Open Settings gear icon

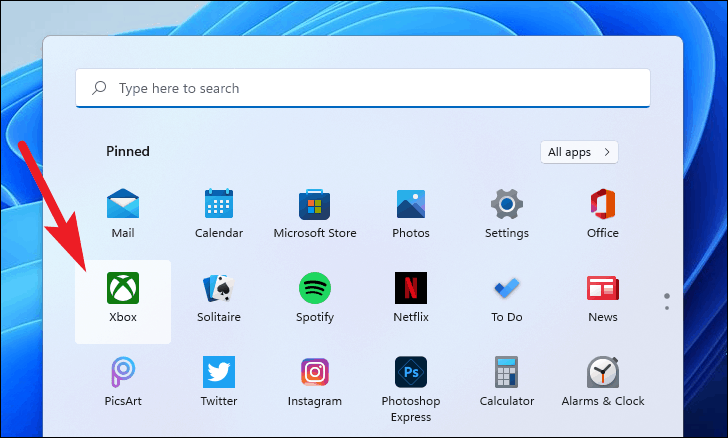507,204
